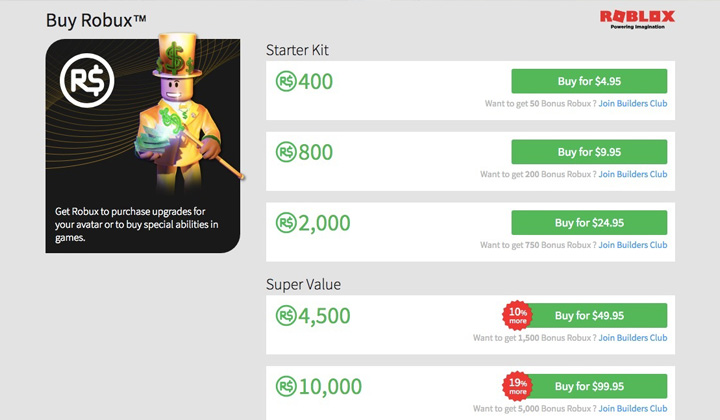Click Join Builders Club under the $24.95 button
The image size is (720, 420).
633,245
